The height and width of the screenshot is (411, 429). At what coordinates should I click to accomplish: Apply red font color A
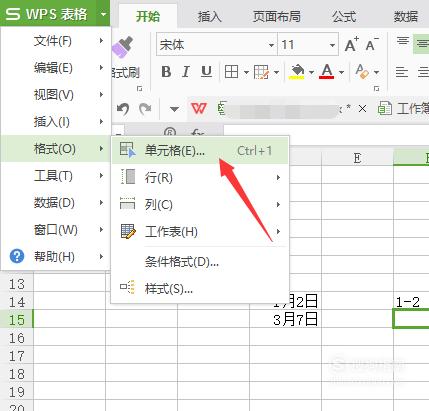(327, 72)
